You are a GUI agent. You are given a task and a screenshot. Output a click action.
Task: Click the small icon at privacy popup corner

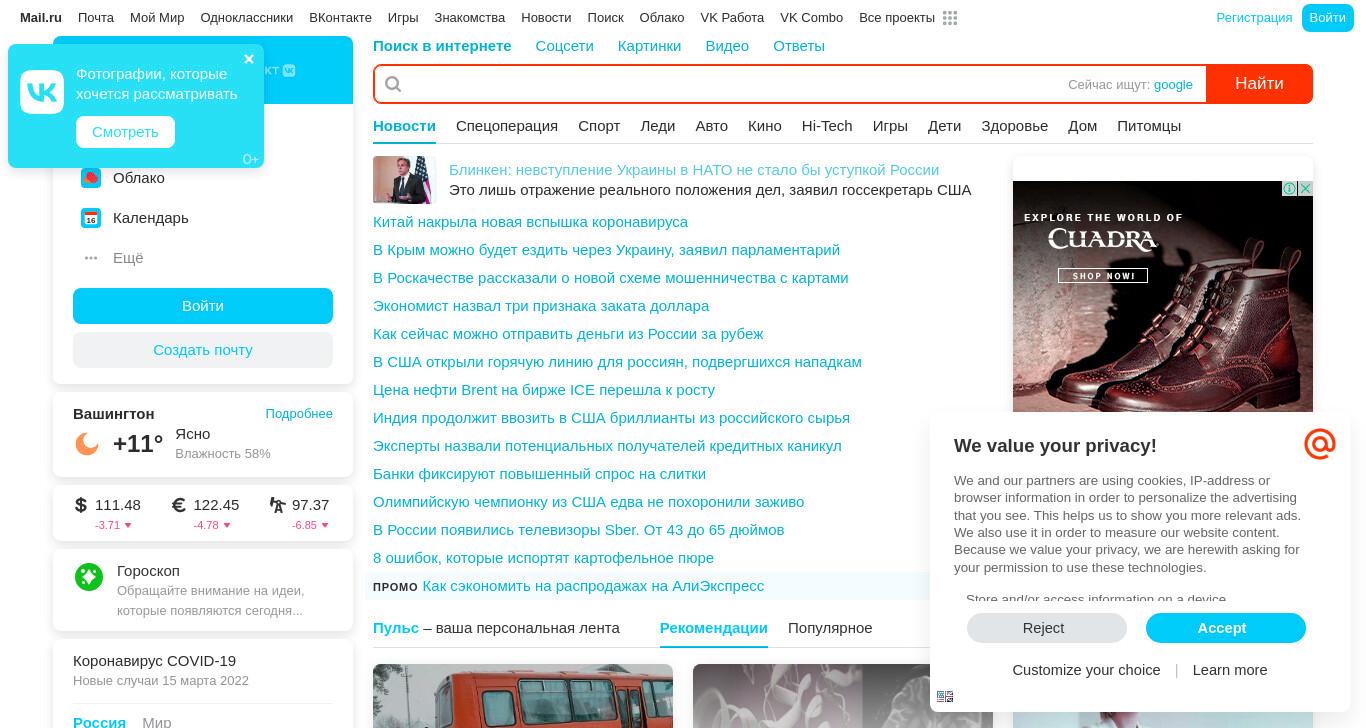click(945, 697)
